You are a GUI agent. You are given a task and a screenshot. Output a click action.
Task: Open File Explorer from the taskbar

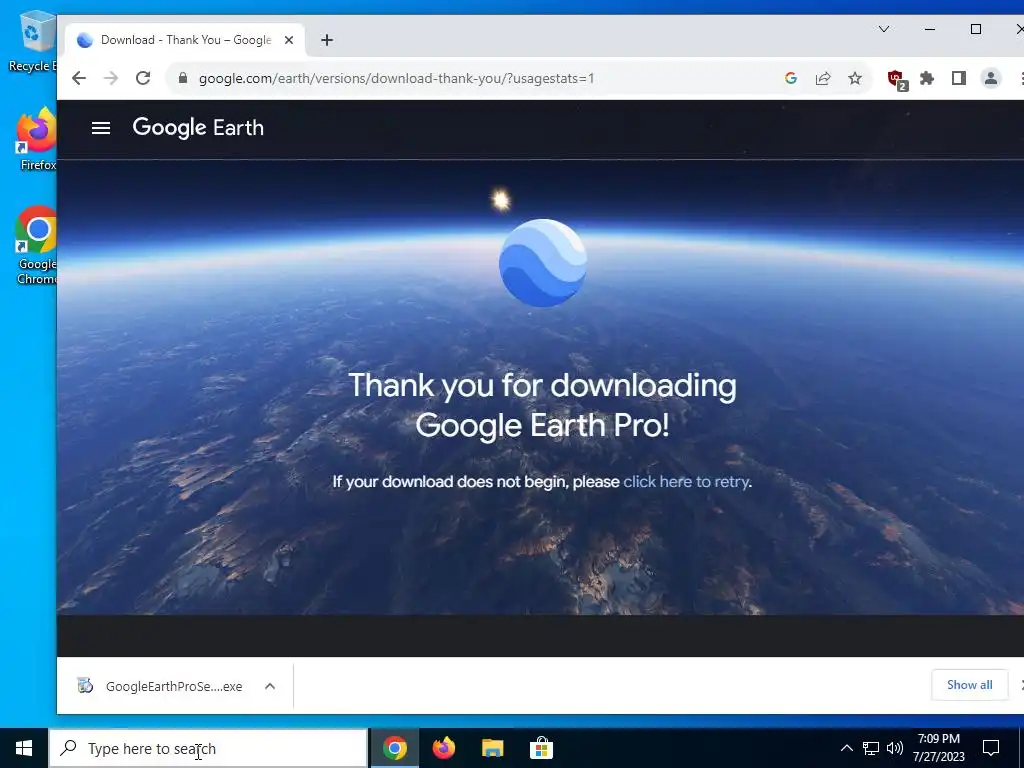click(x=492, y=748)
